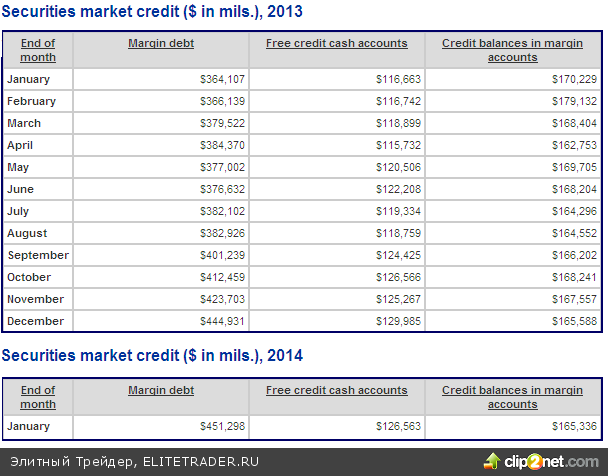The width and height of the screenshot is (608, 476).
Task: Click the 2013 'Free credit cash accounts' header
Action: coord(336,44)
